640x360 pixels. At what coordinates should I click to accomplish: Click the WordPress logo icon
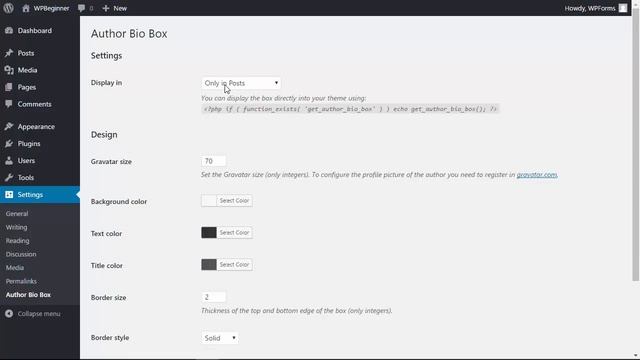coord(9,8)
